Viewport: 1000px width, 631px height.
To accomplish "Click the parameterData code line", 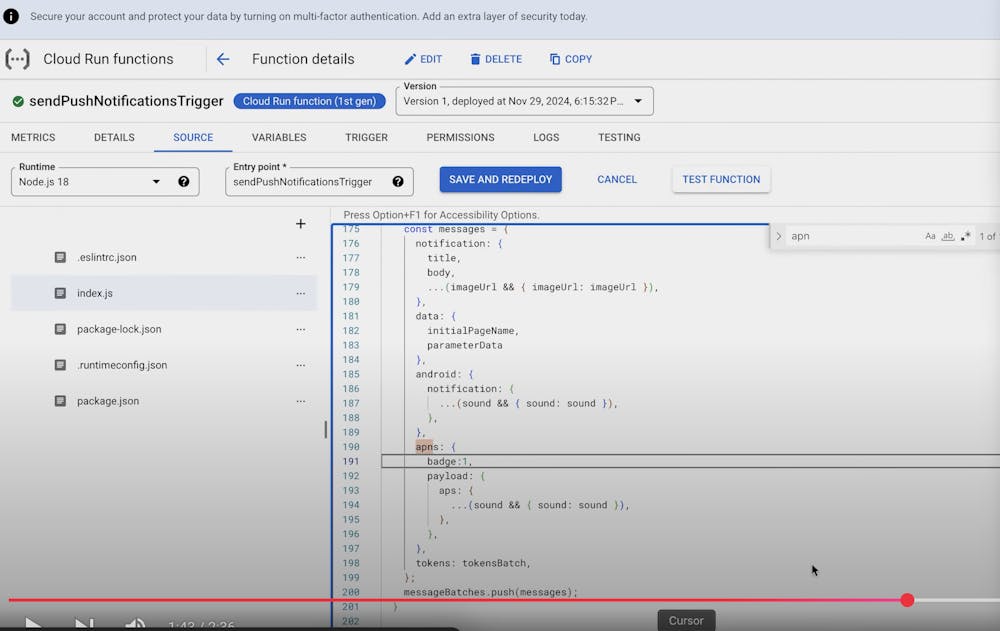I will (x=464, y=346).
